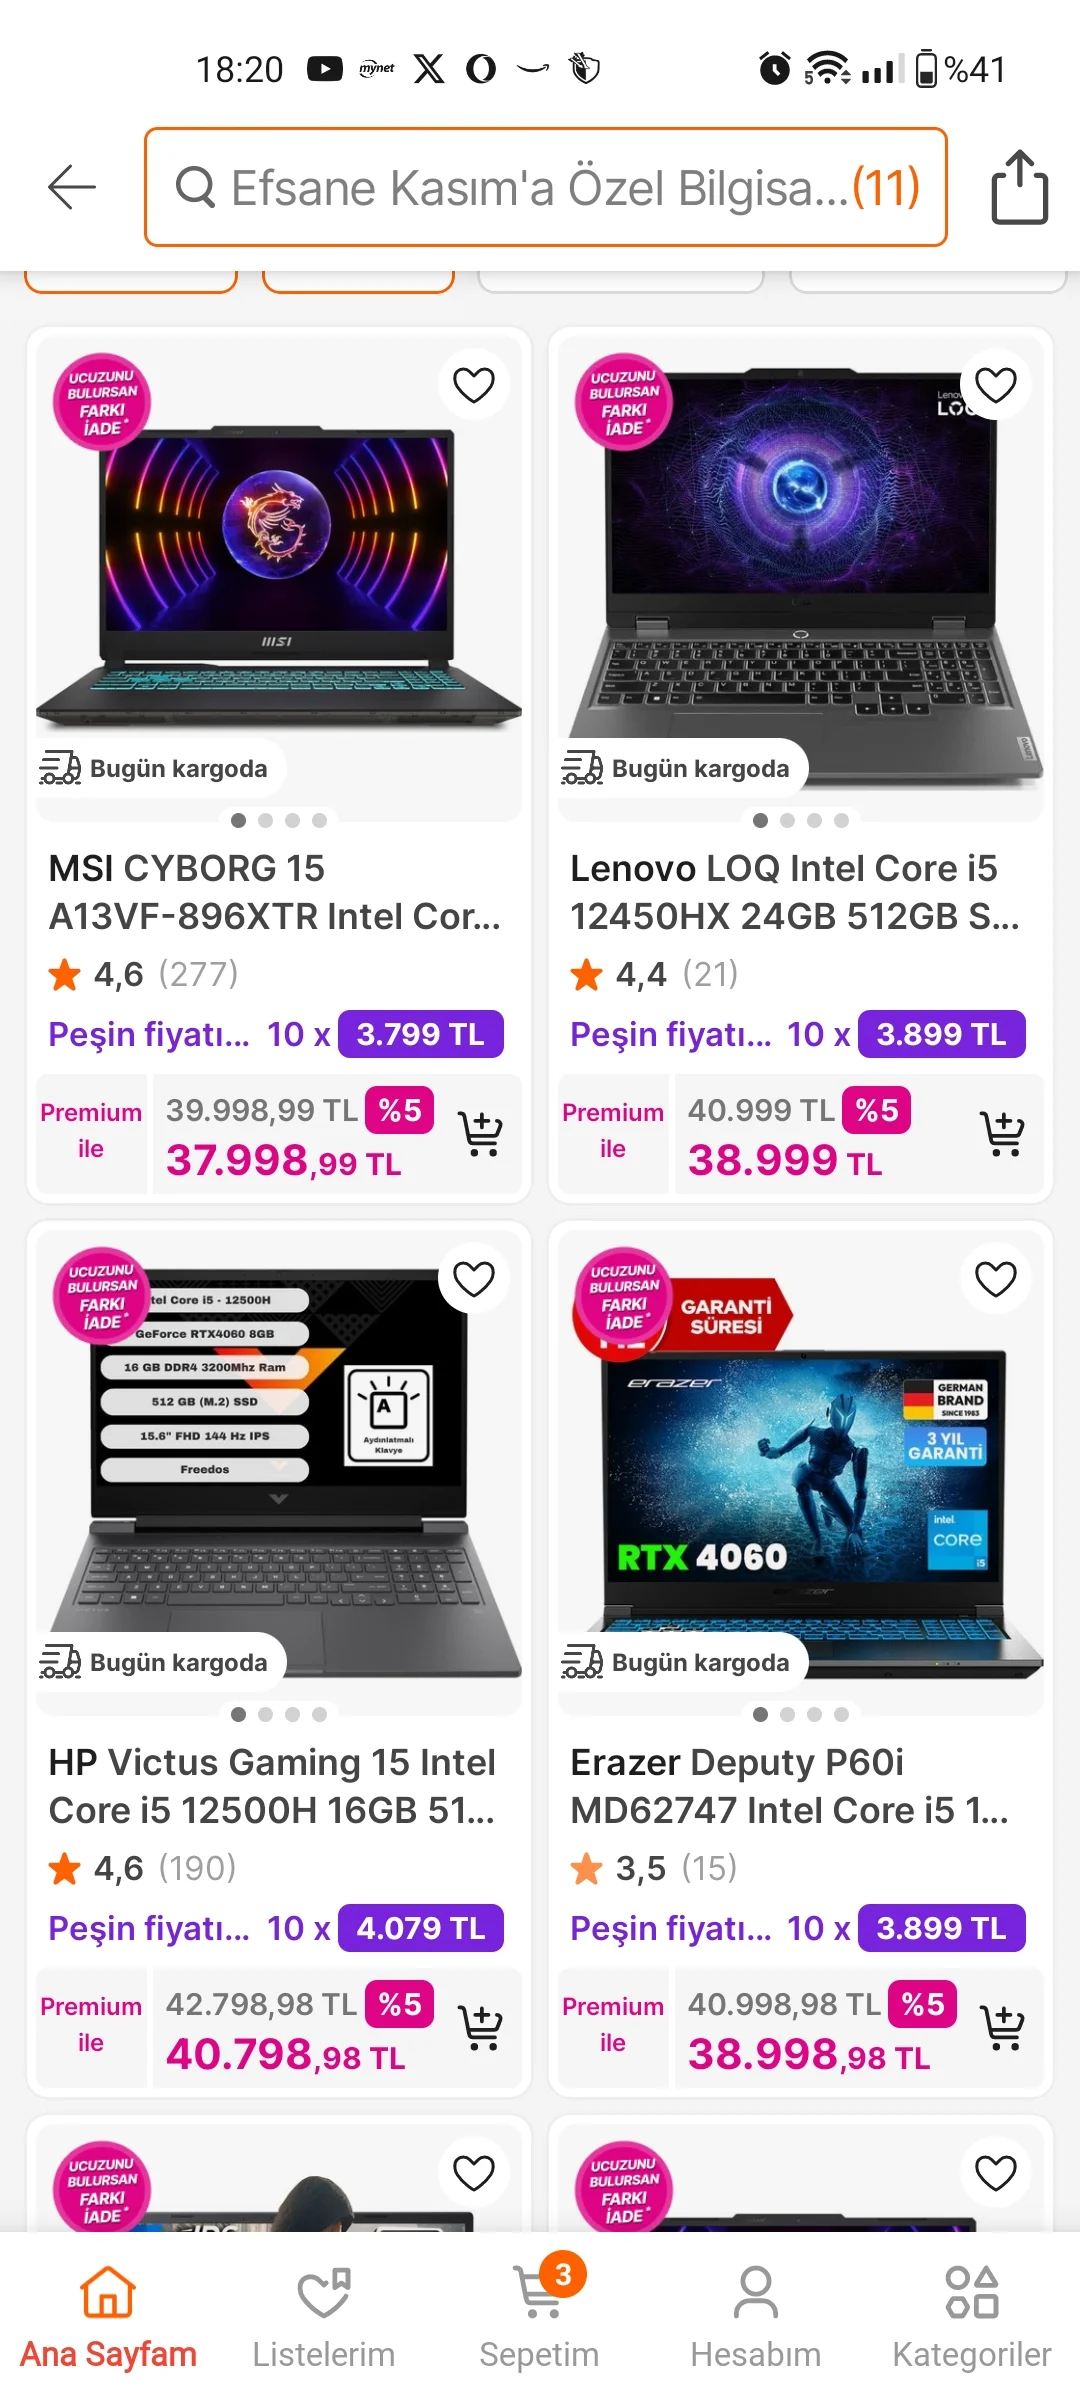1080x2400 pixels.
Task: Favorite the Lenovo LOQ laptop
Action: click(x=996, y=385)
